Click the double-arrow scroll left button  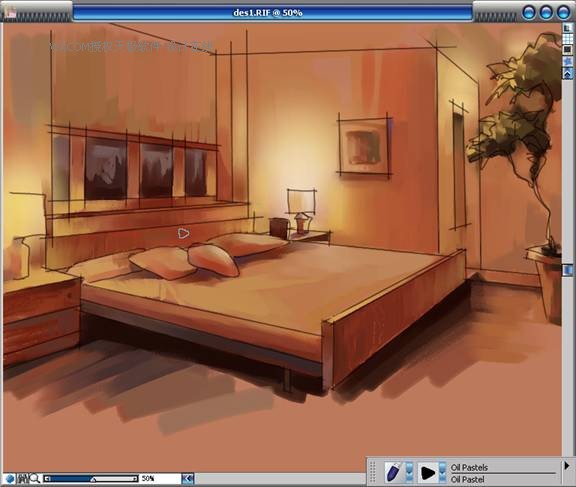pos(188,479)
